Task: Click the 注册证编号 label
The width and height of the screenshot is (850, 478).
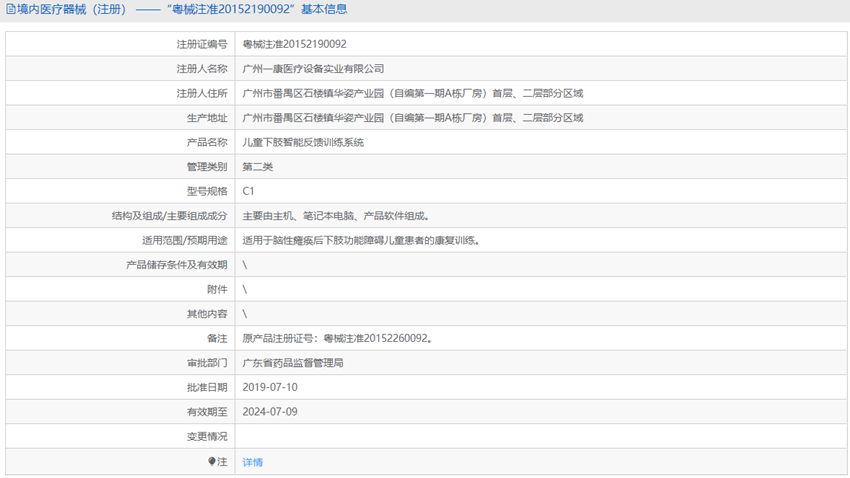Action: 202,44
